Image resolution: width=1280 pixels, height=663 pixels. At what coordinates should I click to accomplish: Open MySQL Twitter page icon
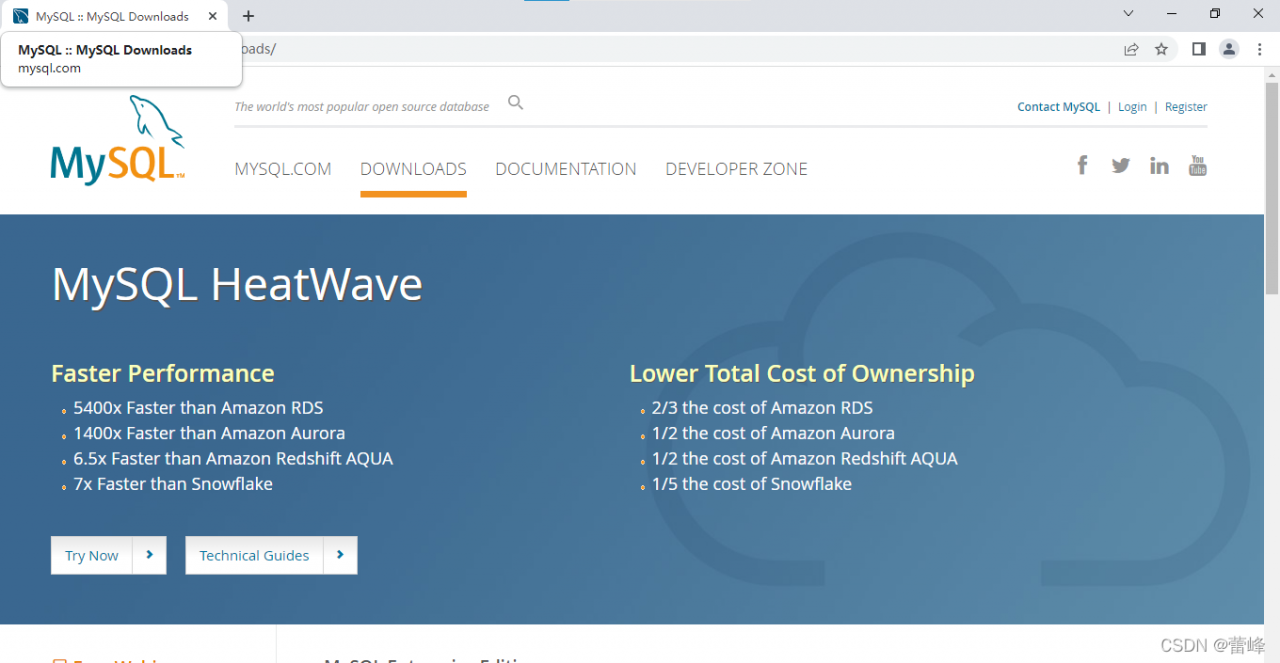[1121, 165]
